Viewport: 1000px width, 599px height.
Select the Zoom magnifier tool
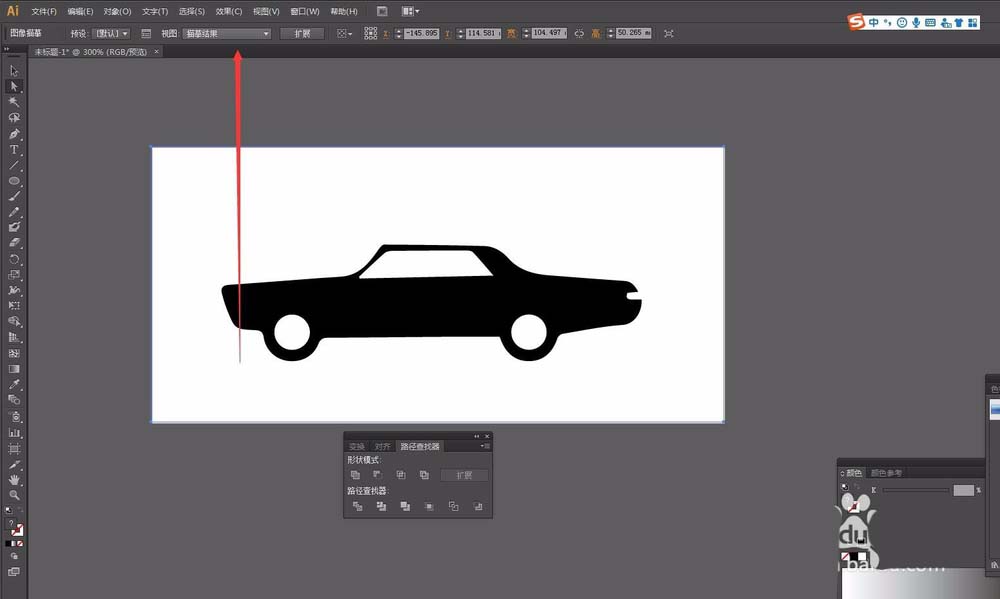14,495
